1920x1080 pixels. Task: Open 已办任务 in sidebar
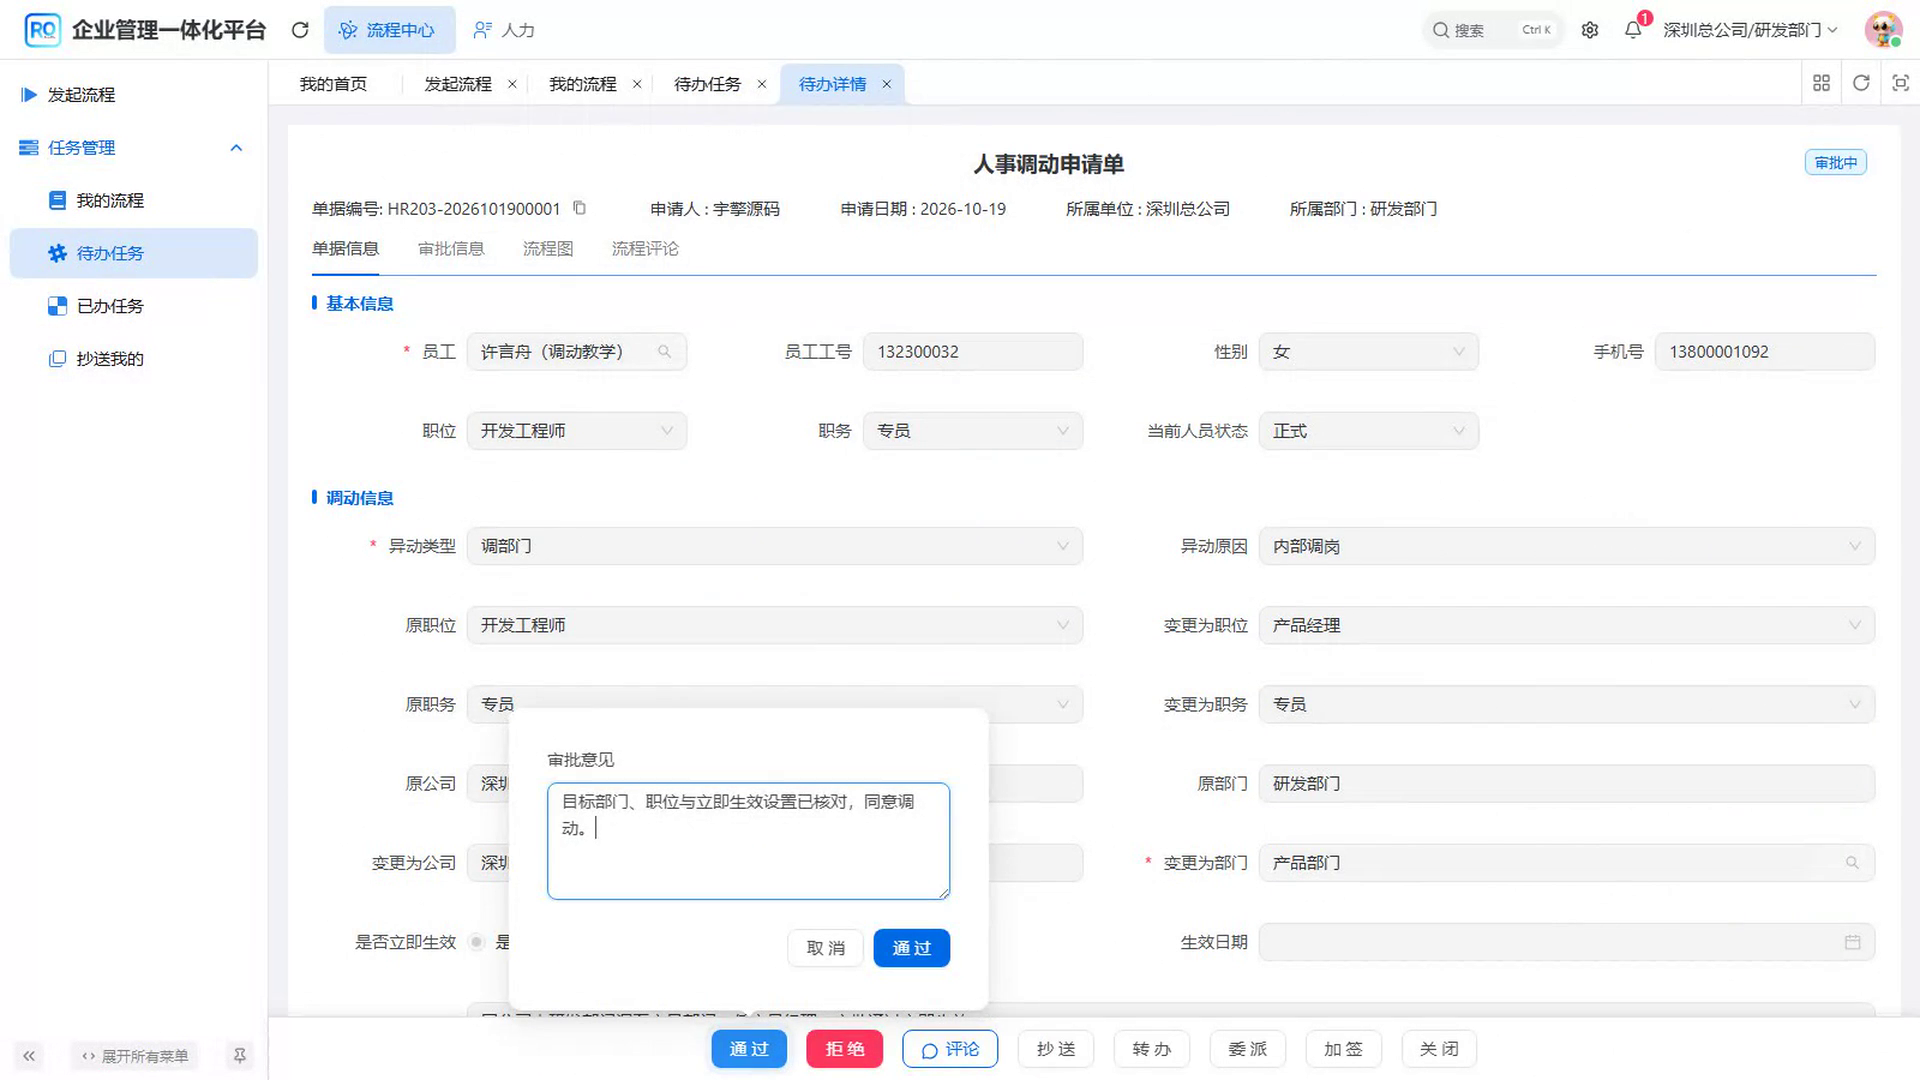click(134, 306)
